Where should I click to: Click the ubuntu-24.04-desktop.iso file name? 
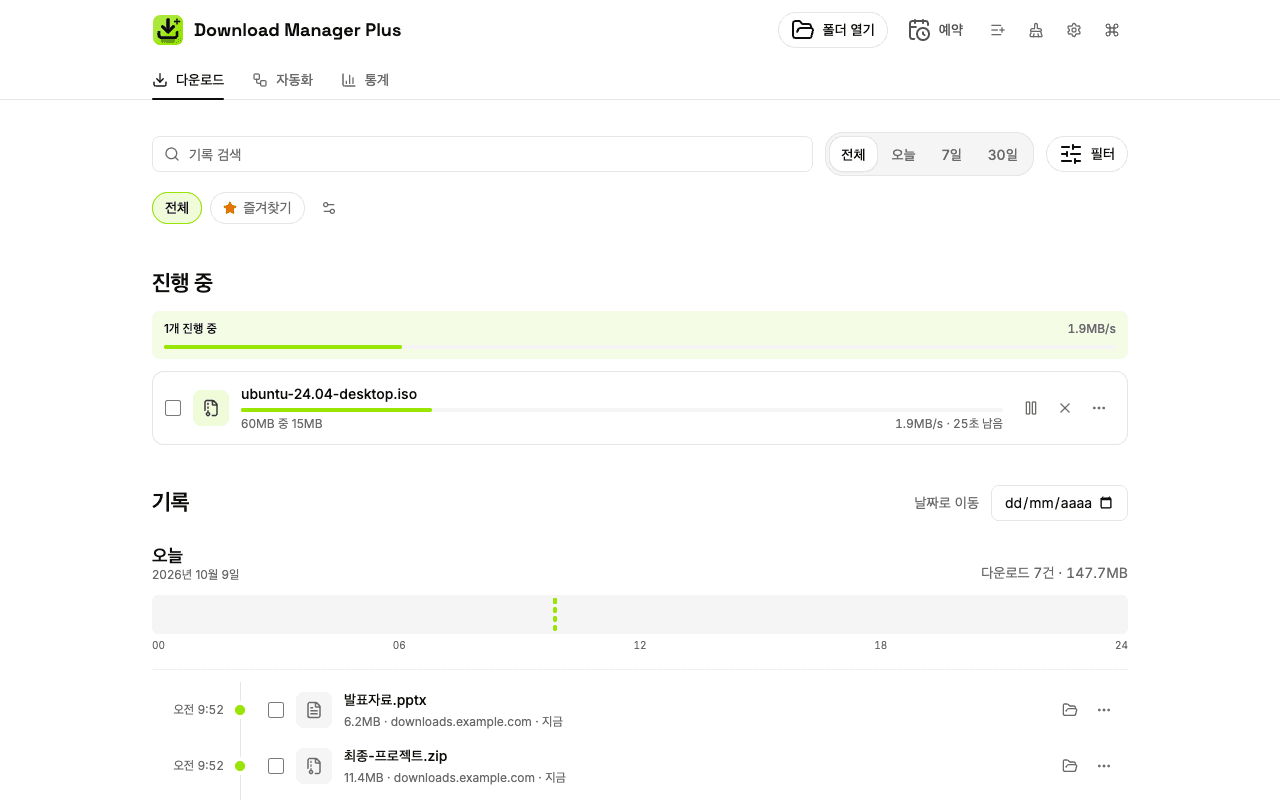(x=329, y=394)
